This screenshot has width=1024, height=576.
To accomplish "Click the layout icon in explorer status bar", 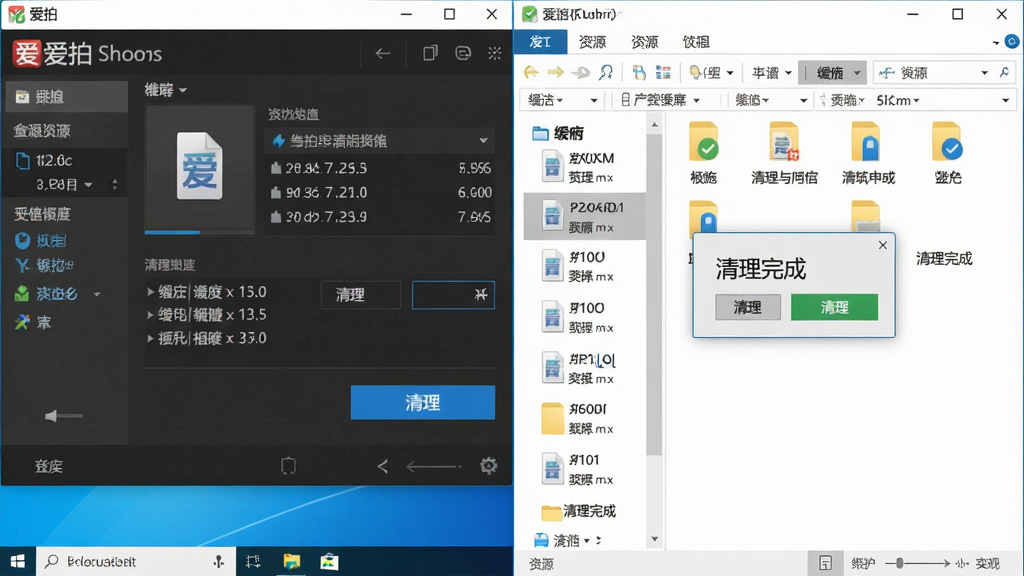I will [x=825, y=563].
